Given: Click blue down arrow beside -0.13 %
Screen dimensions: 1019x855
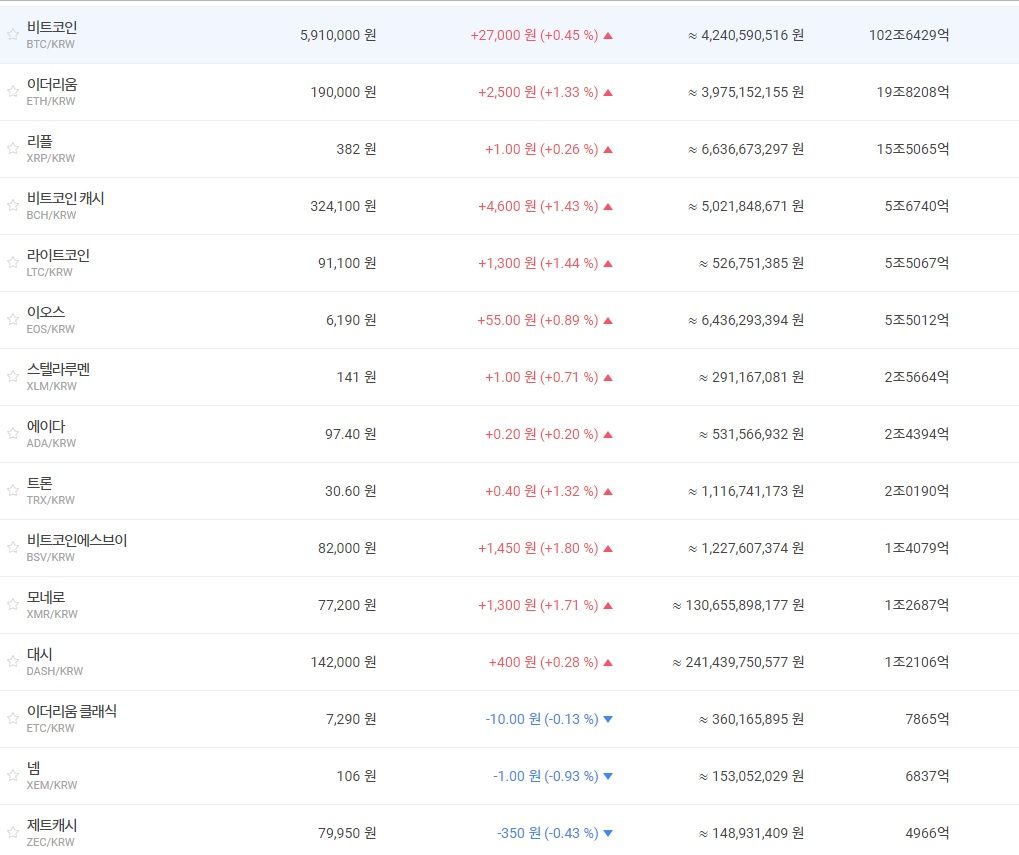Looking at the screenshot, I should (x=608, y=719).
